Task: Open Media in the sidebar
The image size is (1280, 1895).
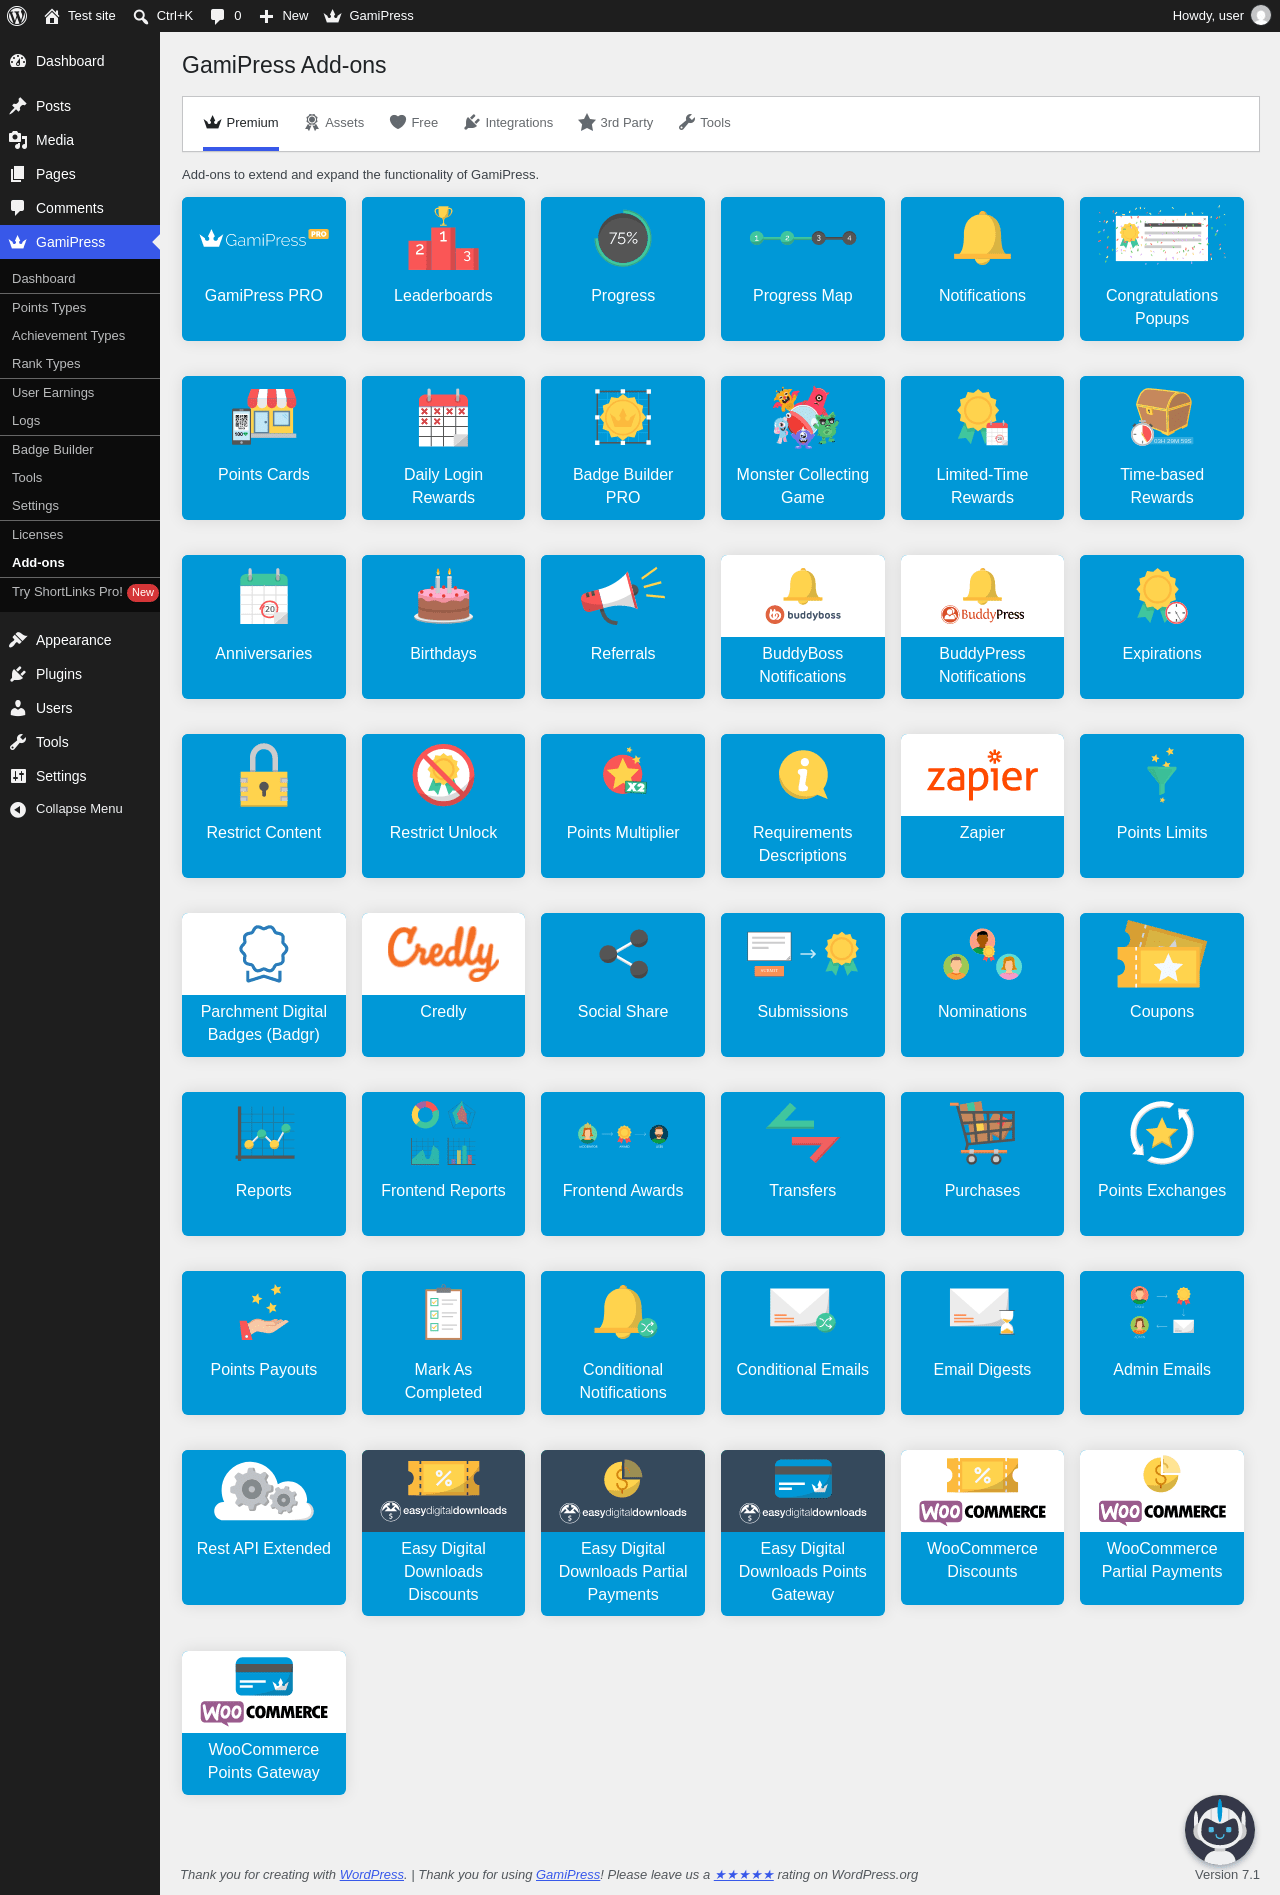Action: 80,140
